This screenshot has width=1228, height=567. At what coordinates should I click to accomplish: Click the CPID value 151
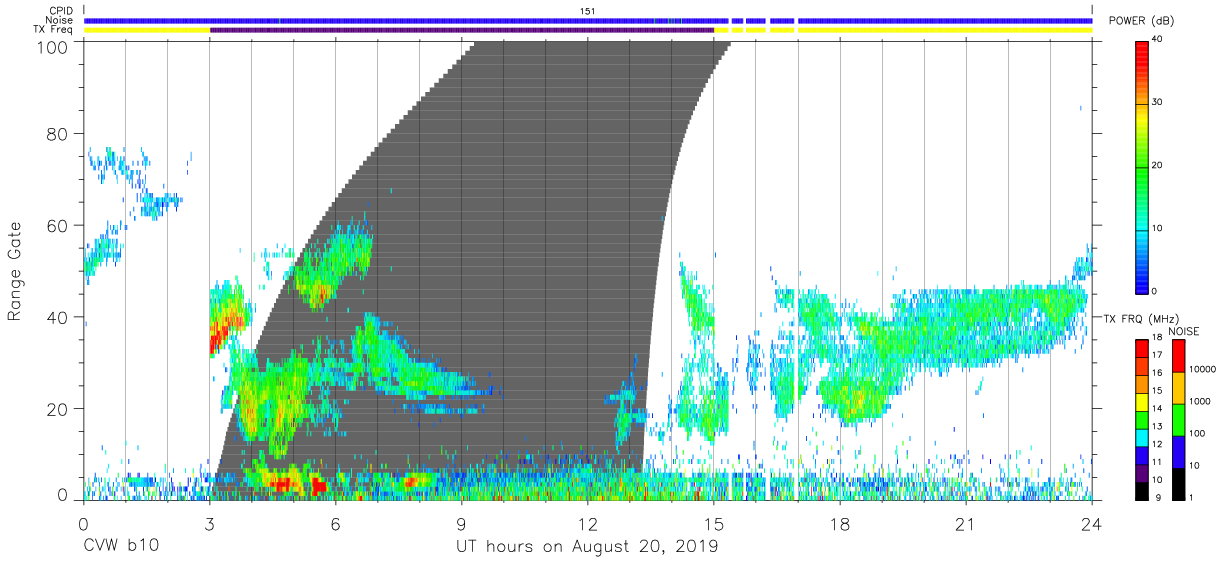tap(588, 11)
